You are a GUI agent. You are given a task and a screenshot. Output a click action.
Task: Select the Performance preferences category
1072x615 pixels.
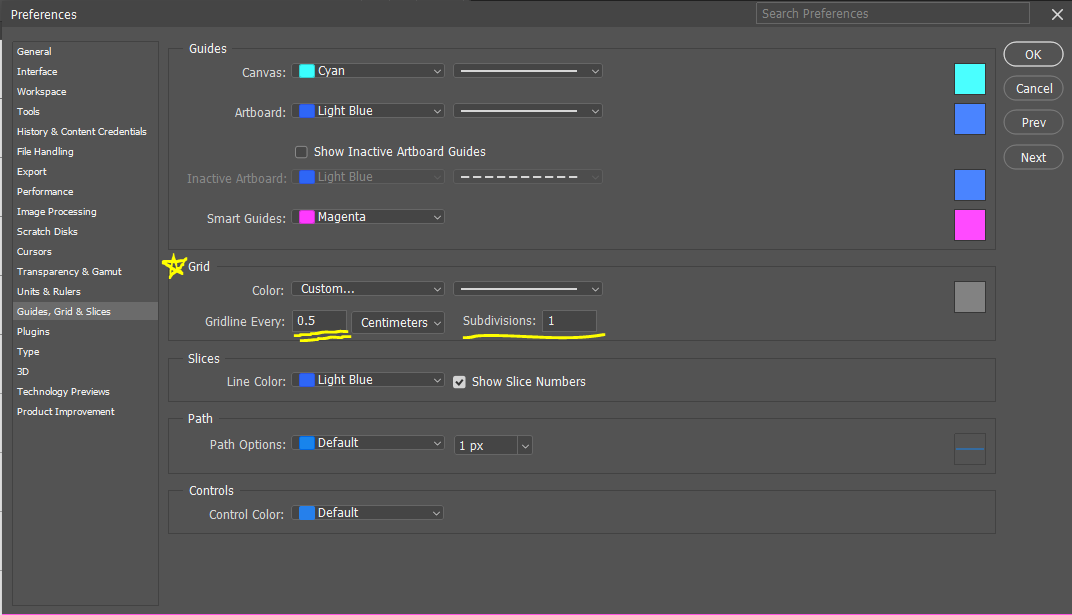(45, 192)
